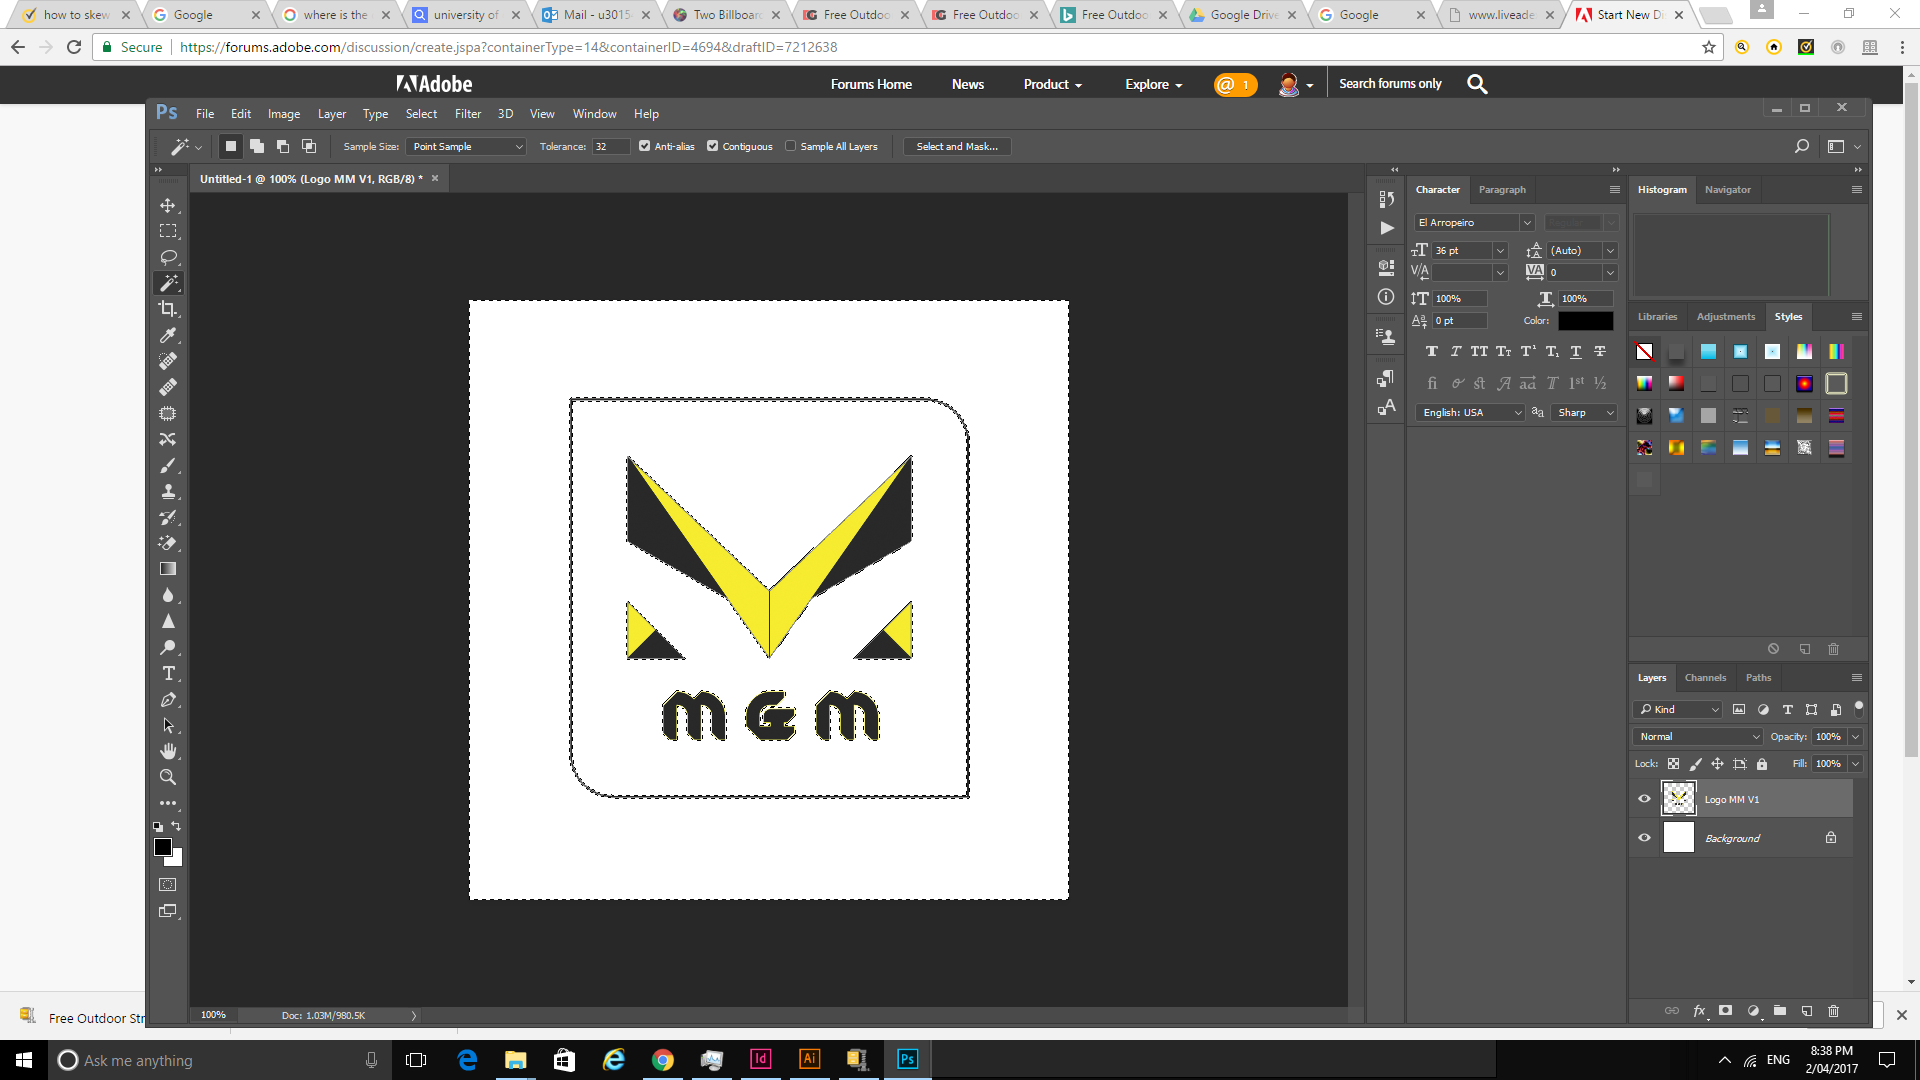The height and width of the screenshot is (1080, 1920).
Task: Open Photoshop from Windows taskbar
Action: pos(907,1059)
